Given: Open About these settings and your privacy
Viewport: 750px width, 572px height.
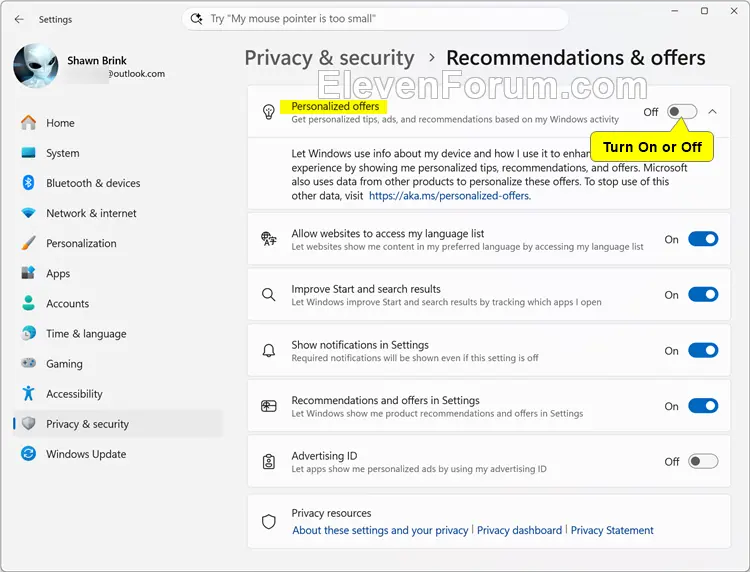Looking at the screenshot, I should pyautogui.click(x=380, y=530).
